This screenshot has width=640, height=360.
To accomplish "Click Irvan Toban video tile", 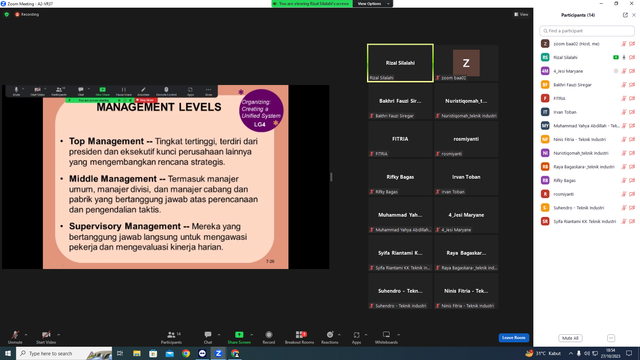I will [x=466, y=177].
